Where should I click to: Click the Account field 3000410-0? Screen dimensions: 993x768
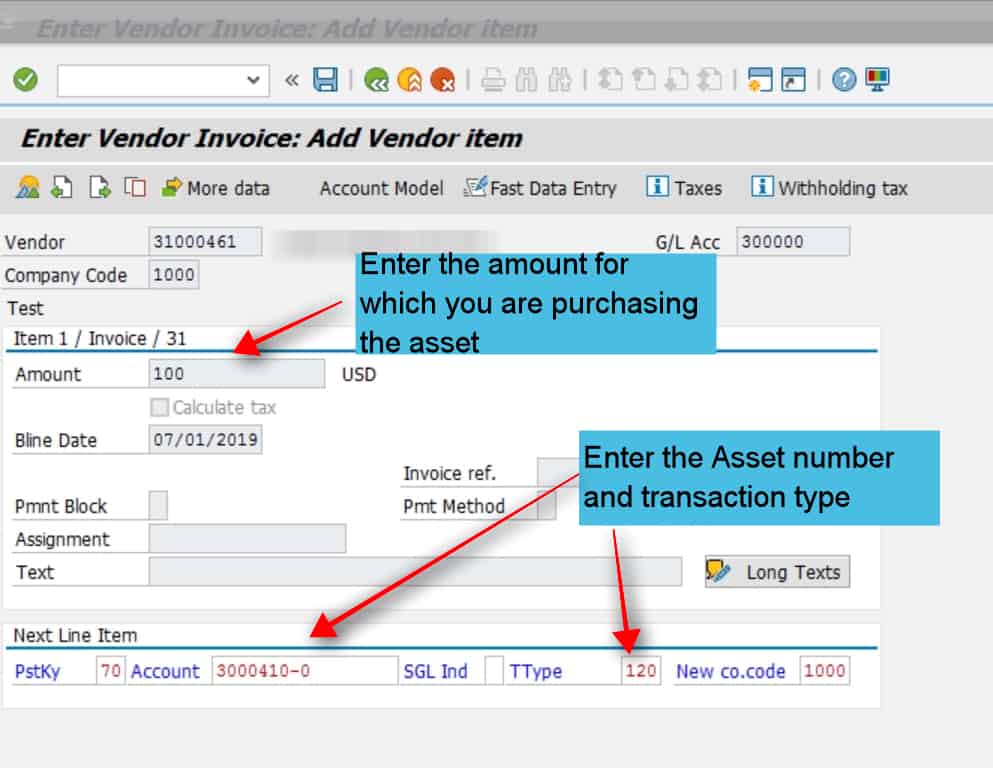(x=305, y=670)
